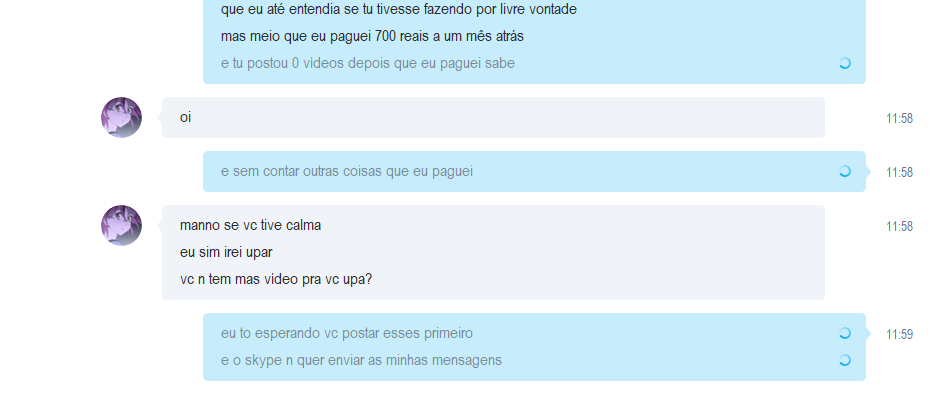This screenshot has height=412, width=939.
Task: Click message "que eu até entendia se tu tivesse"
Action: 399,9
